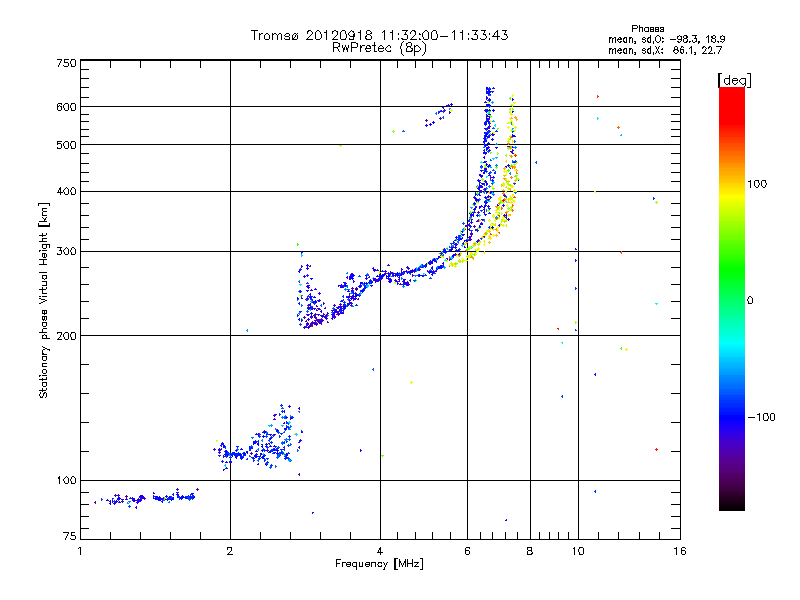Click the y-axis tick label "200"
This screenshot has width=800, height=600.
[66, 336]
